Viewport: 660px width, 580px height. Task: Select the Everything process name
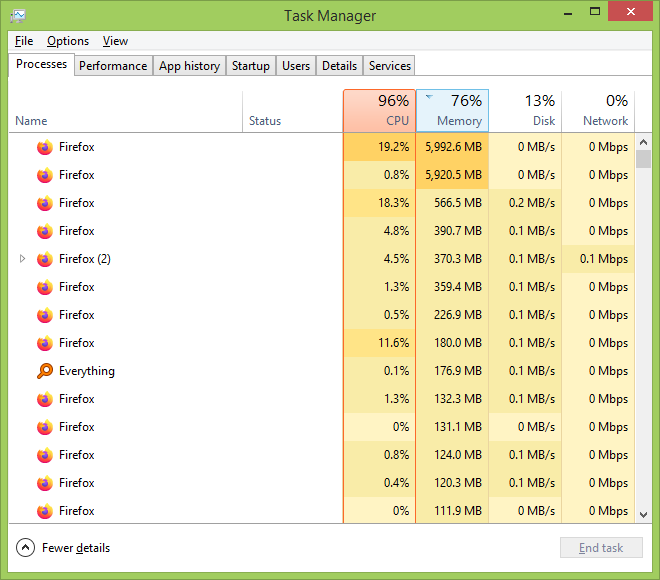(x=87, y=371)
